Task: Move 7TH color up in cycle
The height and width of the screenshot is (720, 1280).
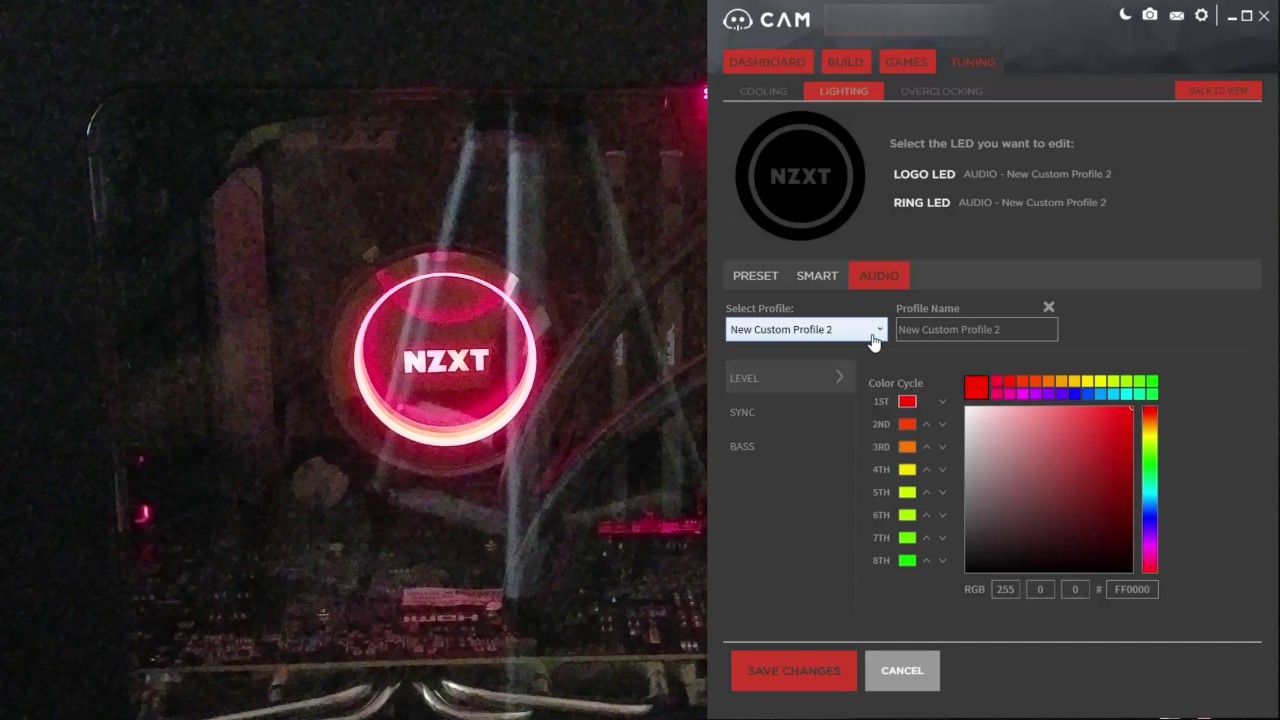Action: tap(926, 538)
